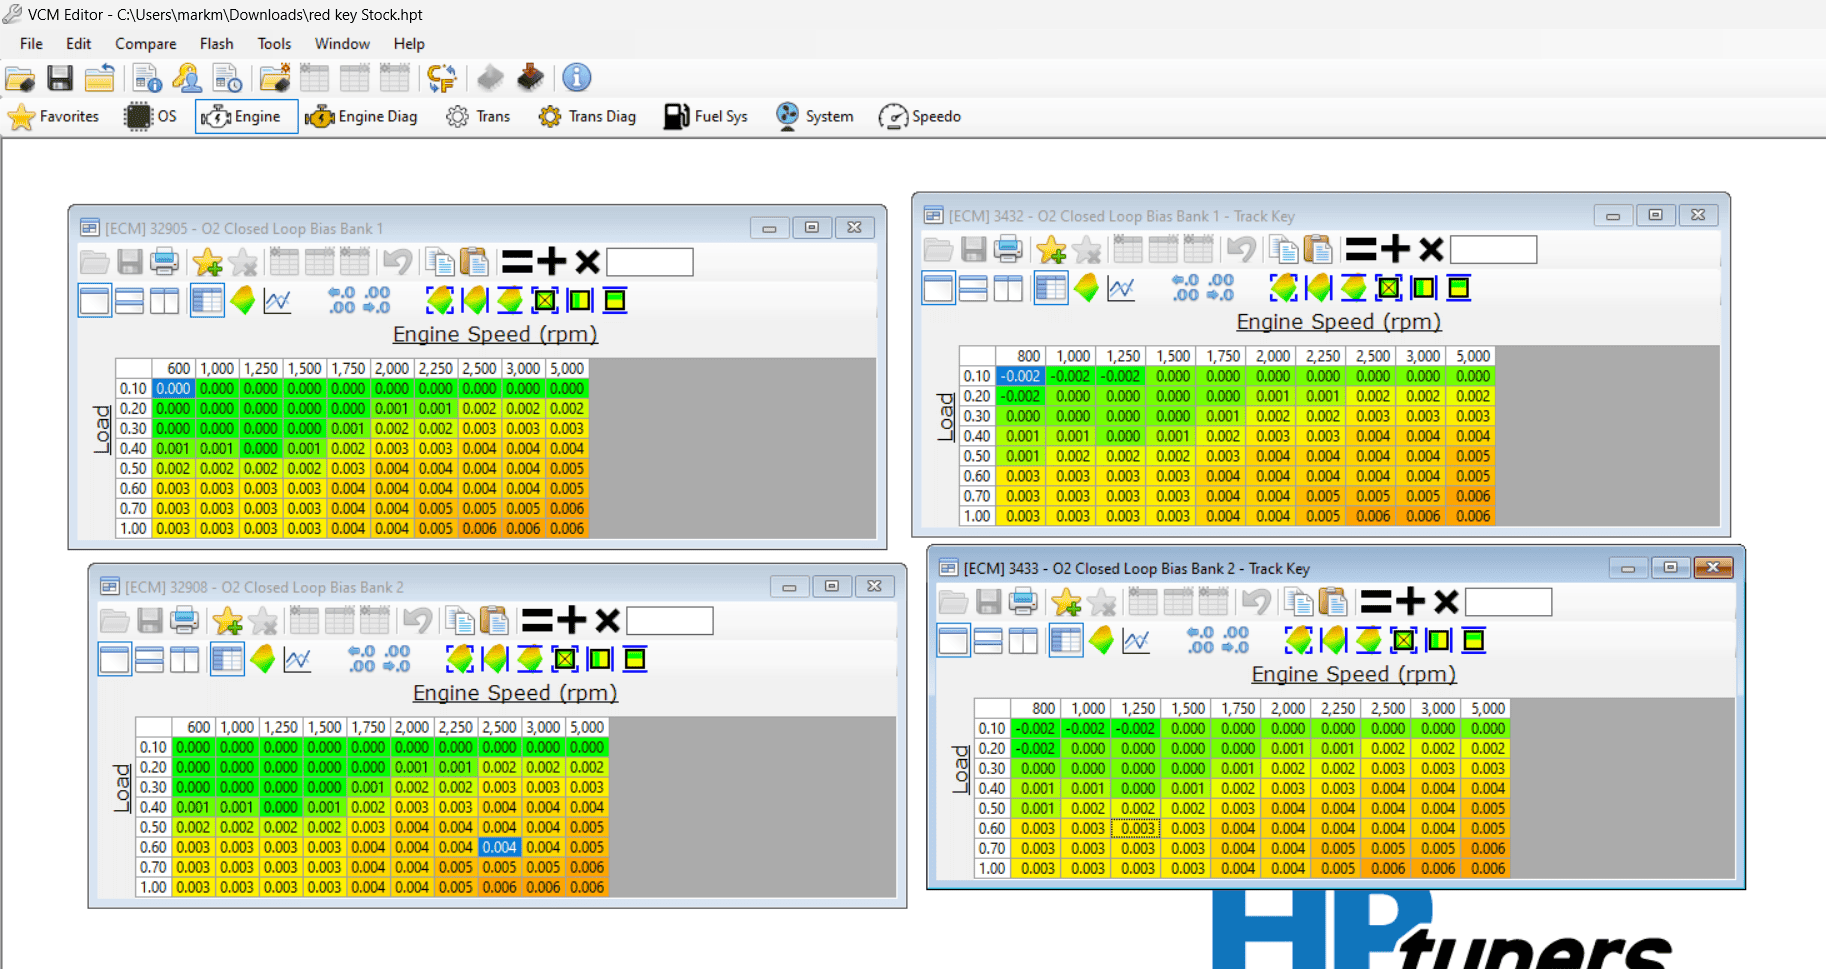Switch to the Fuel Sys tab
1826x969 pixels.
pos(706,117)
